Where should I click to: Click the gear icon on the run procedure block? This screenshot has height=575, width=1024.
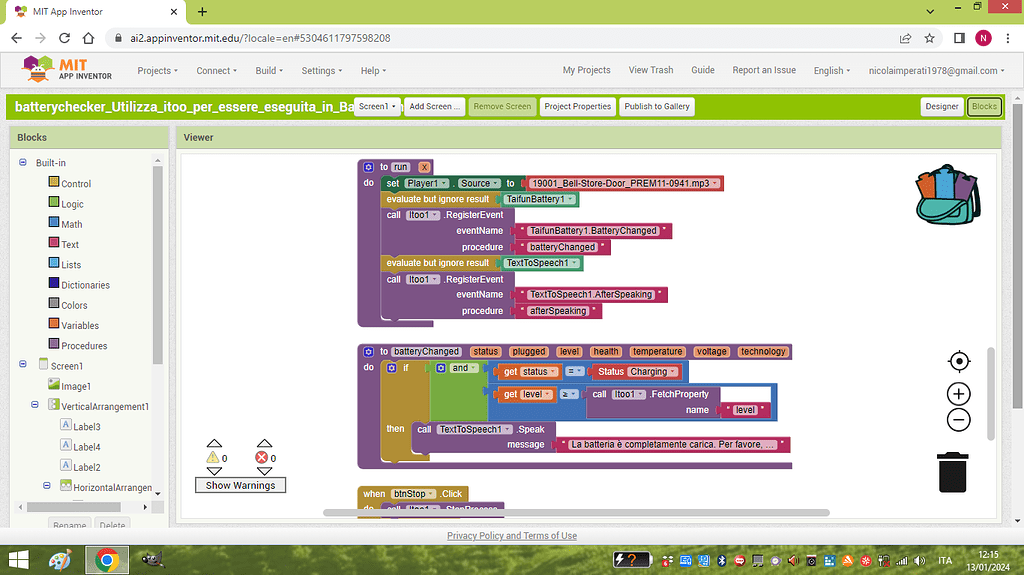click(368, 167)
